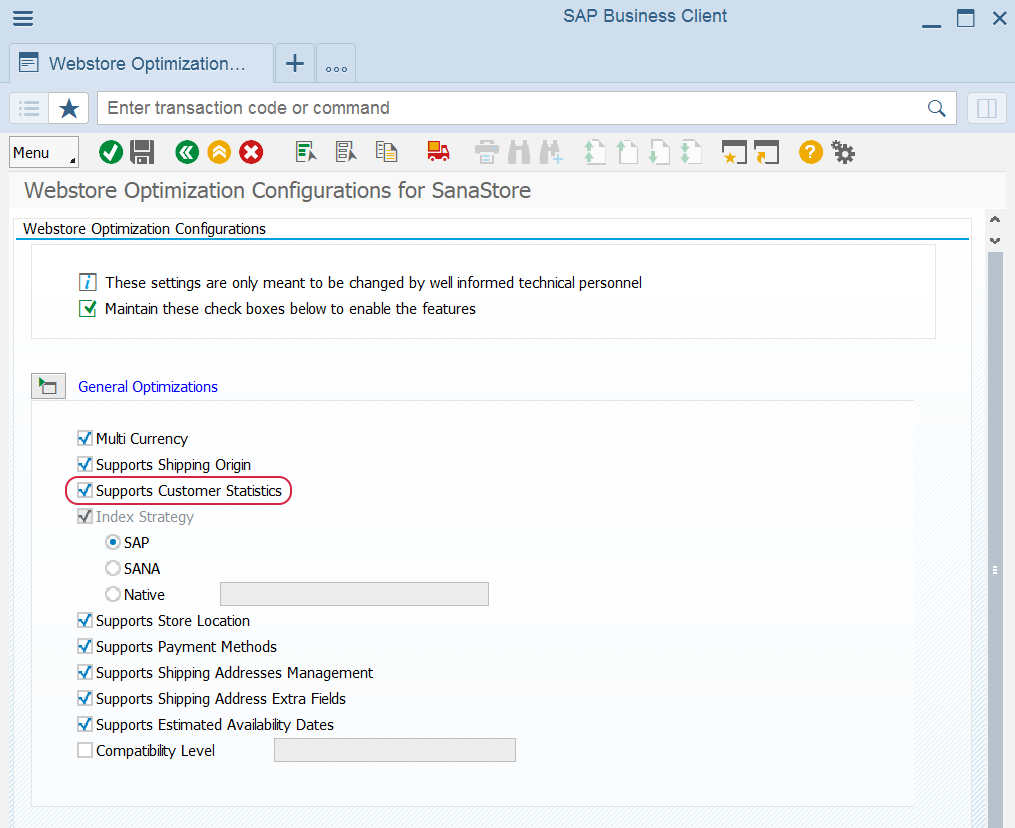Toggle Supports Customer Statistics checkbox

(x=84, y=491)
